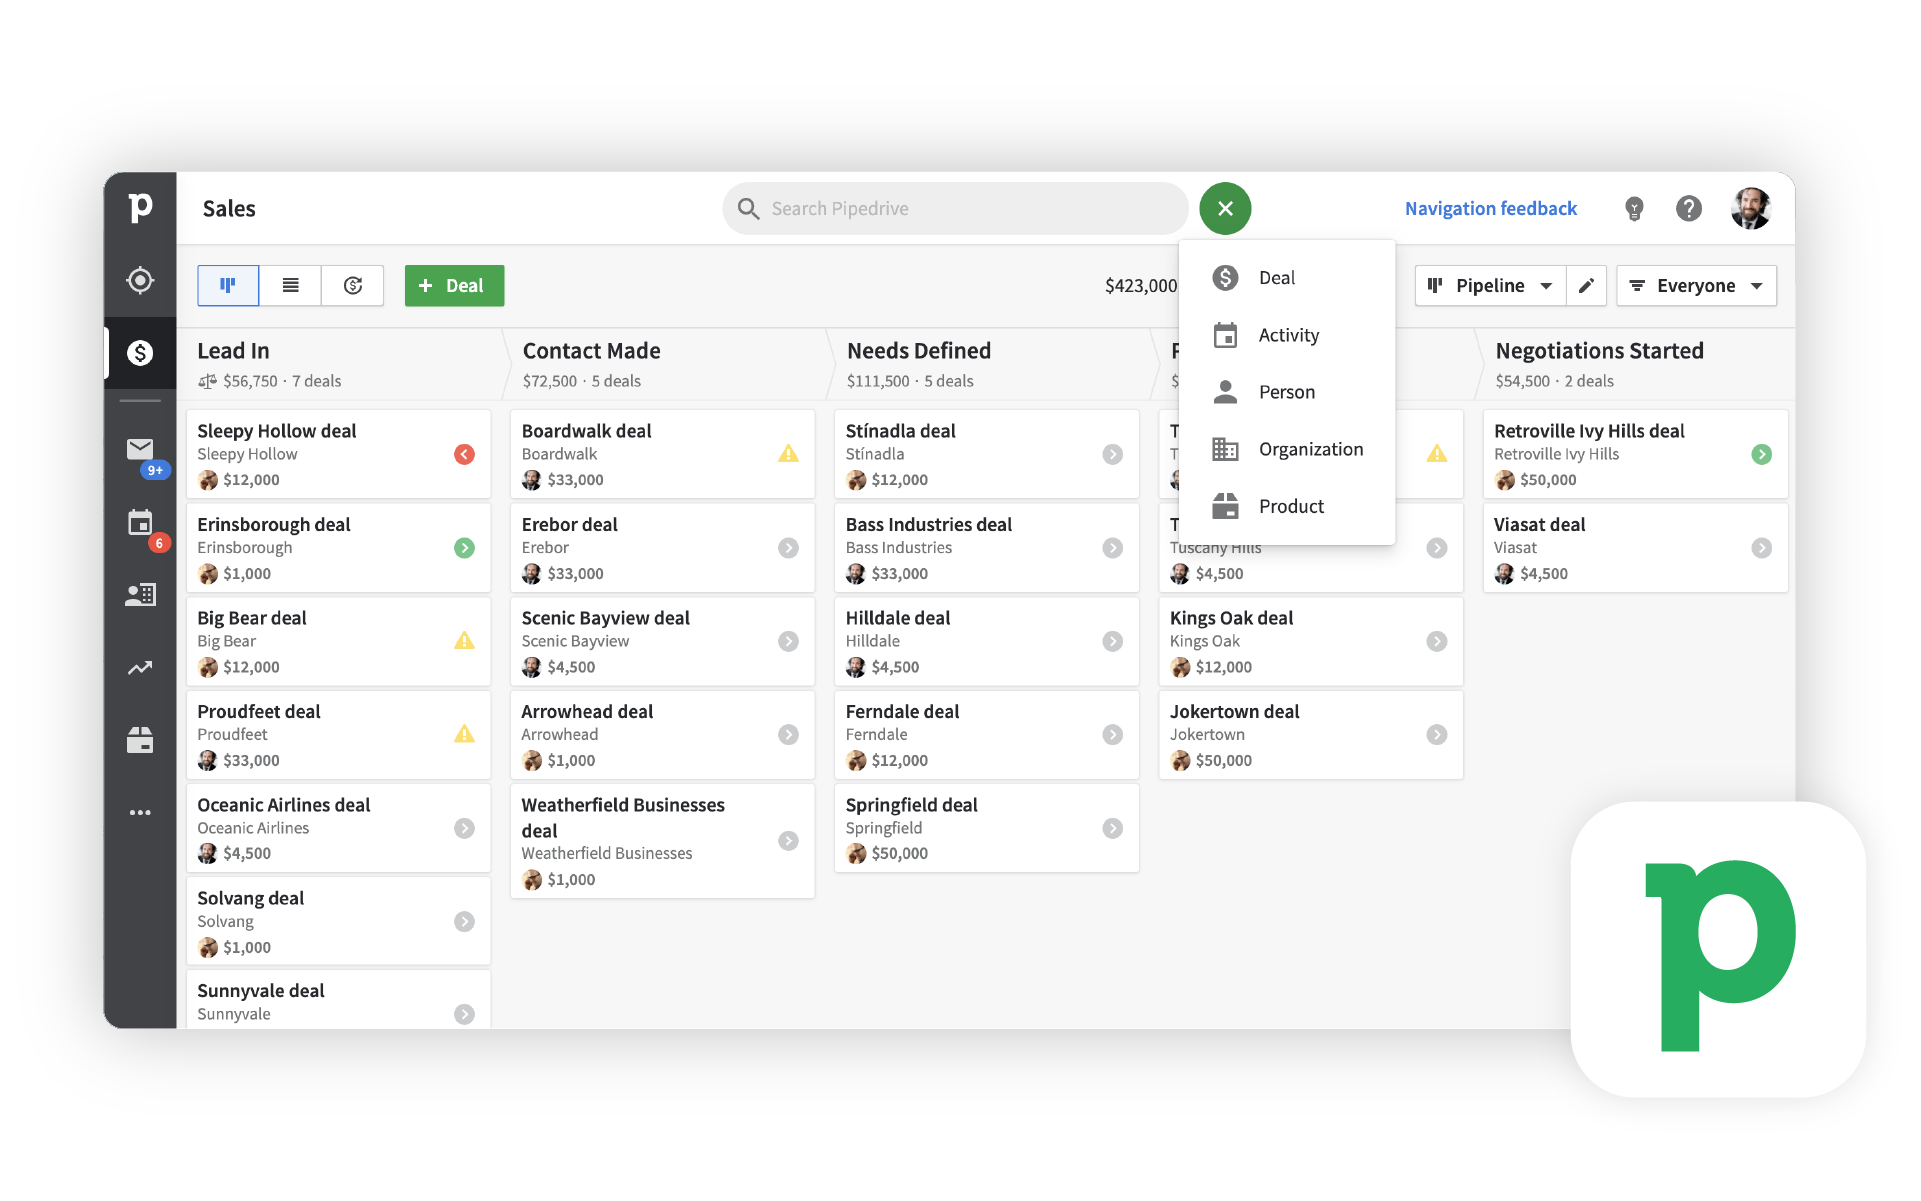This screenshot has height=1201, width=1921.
Task: Click Viasat deal activity arrow
Action: [1761, 548]
